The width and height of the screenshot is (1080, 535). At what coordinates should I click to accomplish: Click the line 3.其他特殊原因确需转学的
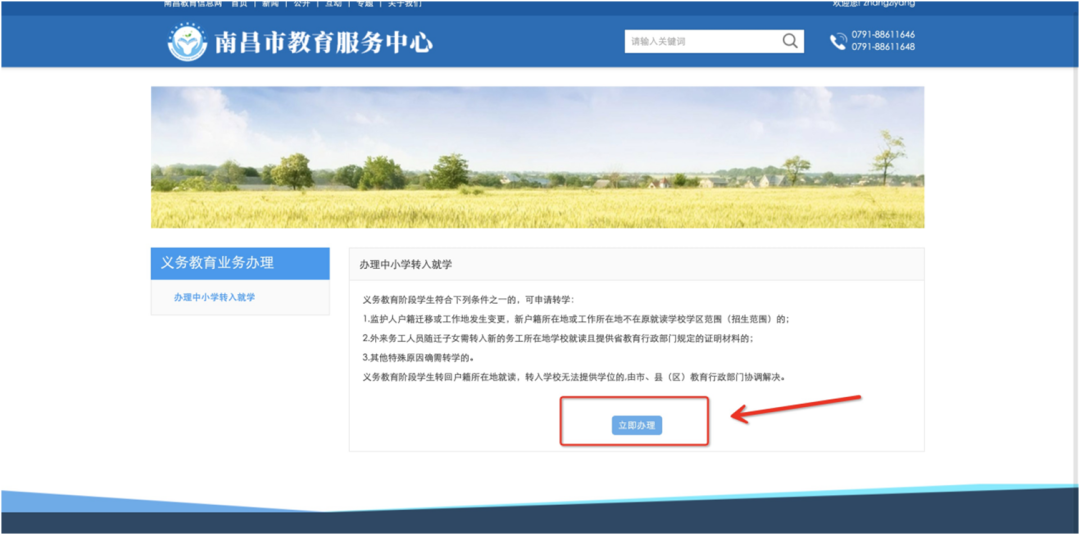coord(418,358)
